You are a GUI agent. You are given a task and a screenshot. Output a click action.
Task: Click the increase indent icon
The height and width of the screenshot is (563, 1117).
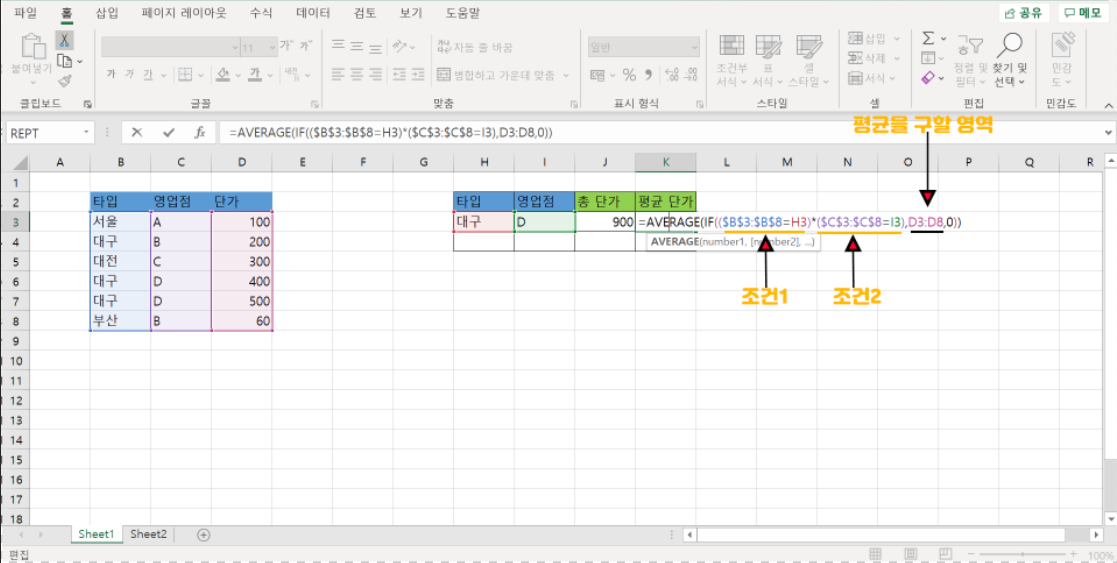419,73
